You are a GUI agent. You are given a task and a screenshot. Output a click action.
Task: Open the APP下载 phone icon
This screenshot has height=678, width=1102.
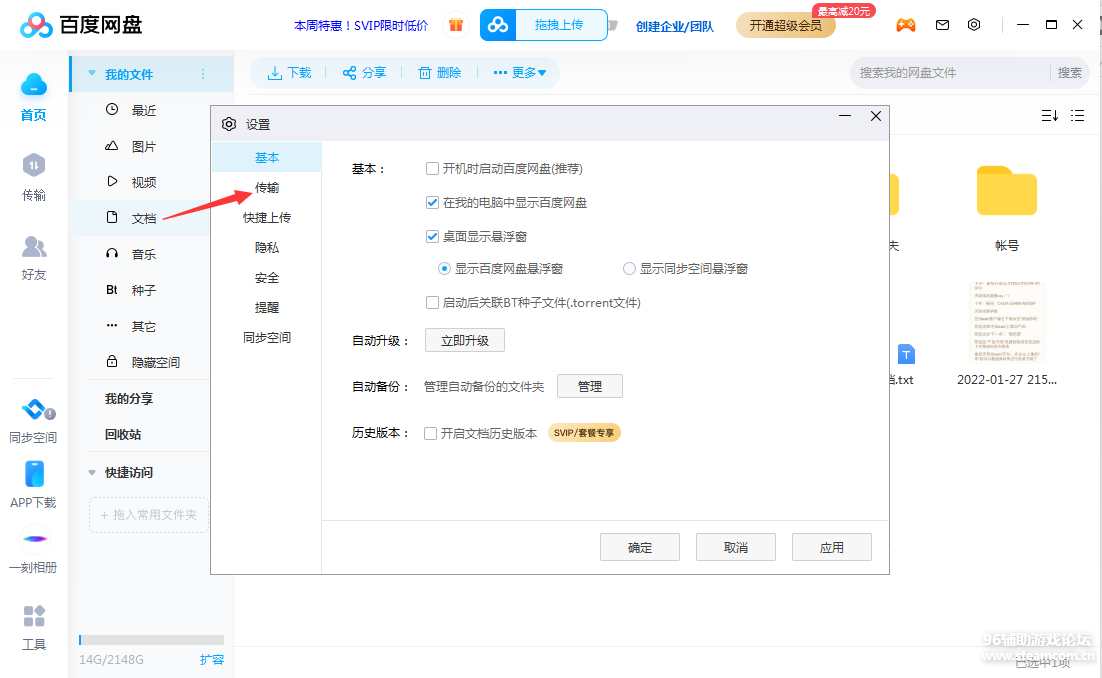coord(34,475)
